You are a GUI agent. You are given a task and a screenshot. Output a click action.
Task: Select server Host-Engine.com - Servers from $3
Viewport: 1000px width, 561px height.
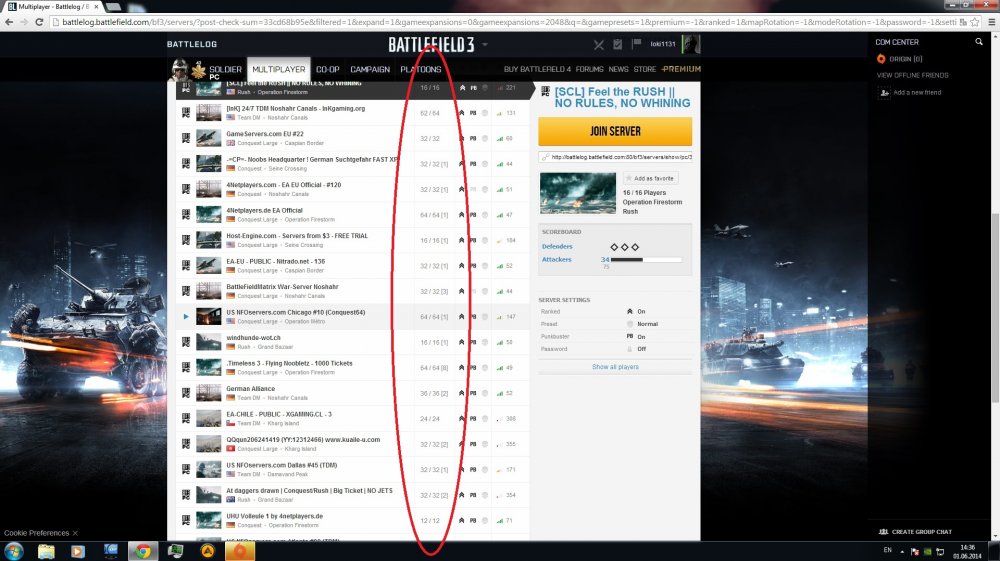[x=355, y=240]
